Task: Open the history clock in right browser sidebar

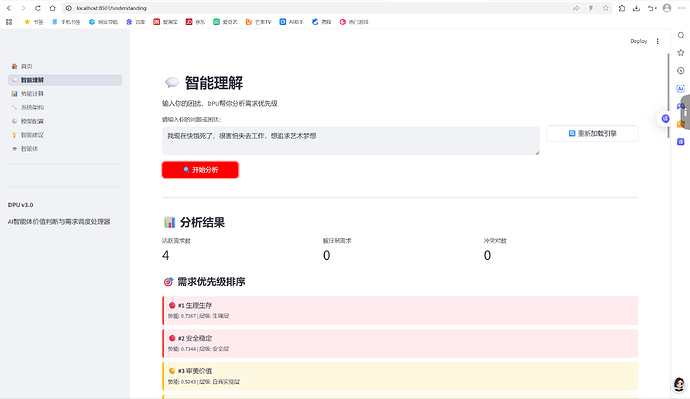Action: [681, 70]
